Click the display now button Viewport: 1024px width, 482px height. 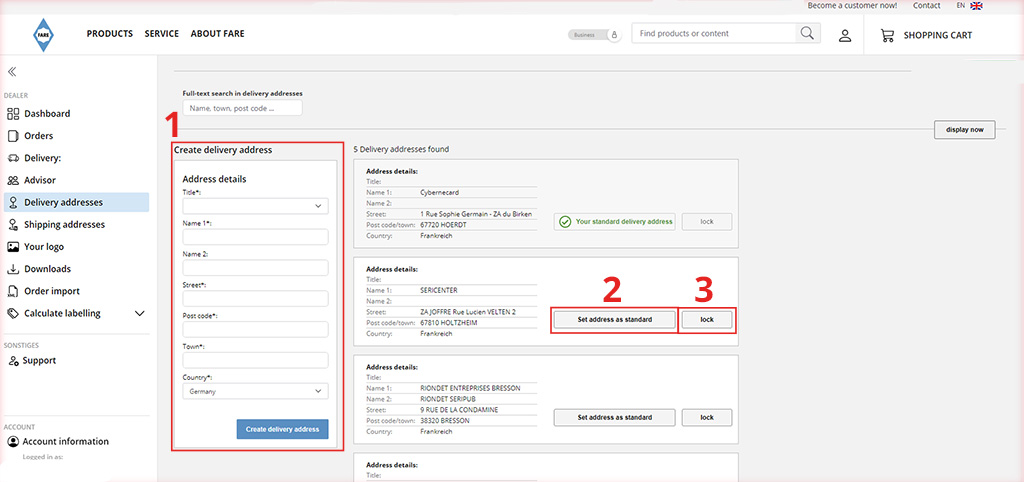pyautogui.click(x=965, y=130)
